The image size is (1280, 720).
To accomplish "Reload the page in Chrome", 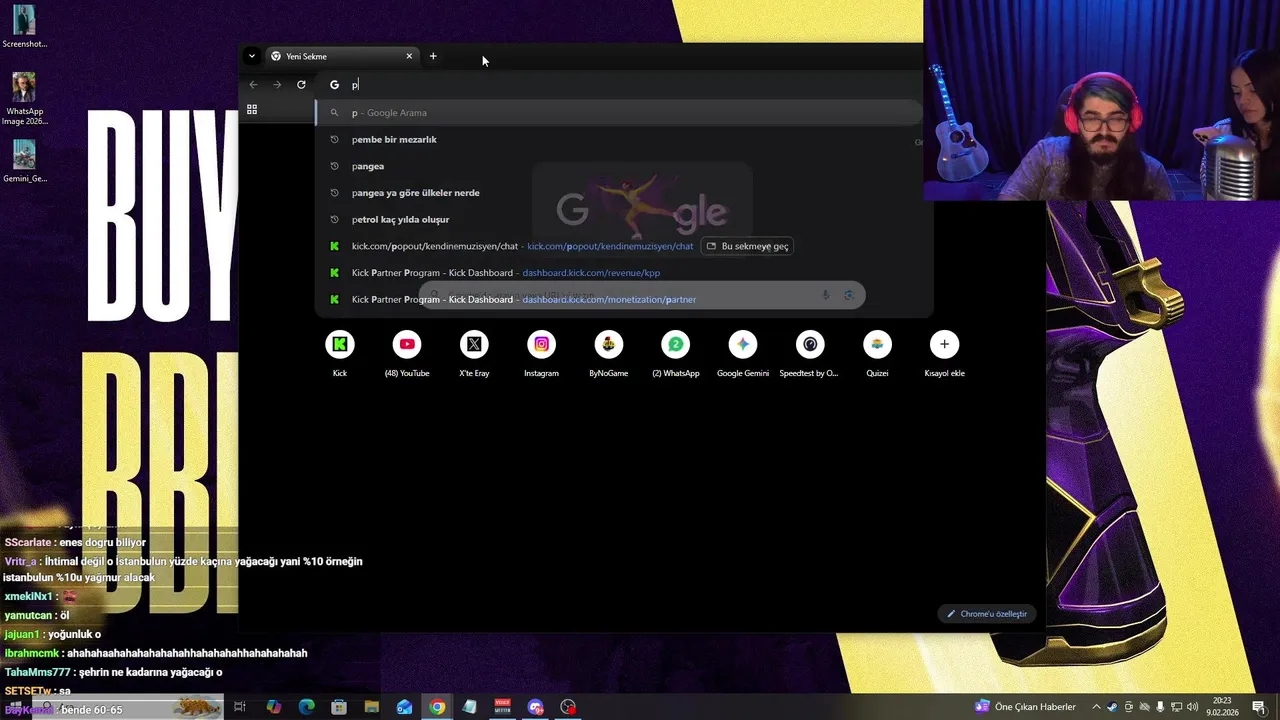I will (301, 84).
